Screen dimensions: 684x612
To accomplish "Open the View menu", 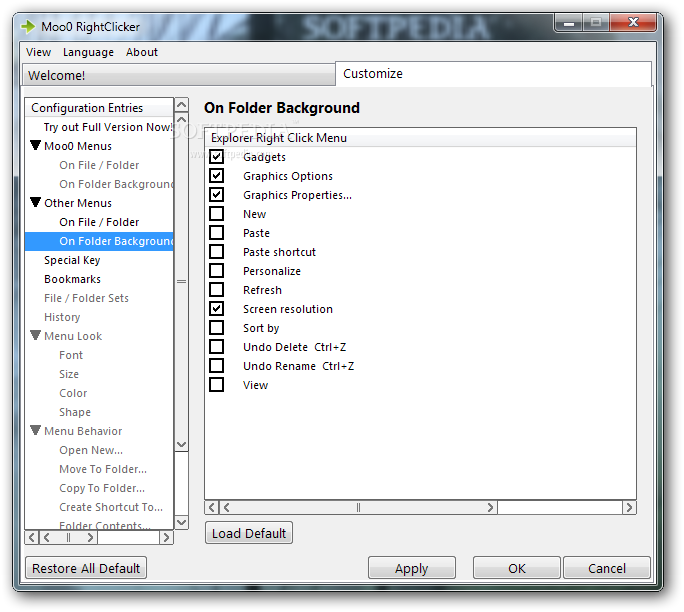I will tap(38, 52).
